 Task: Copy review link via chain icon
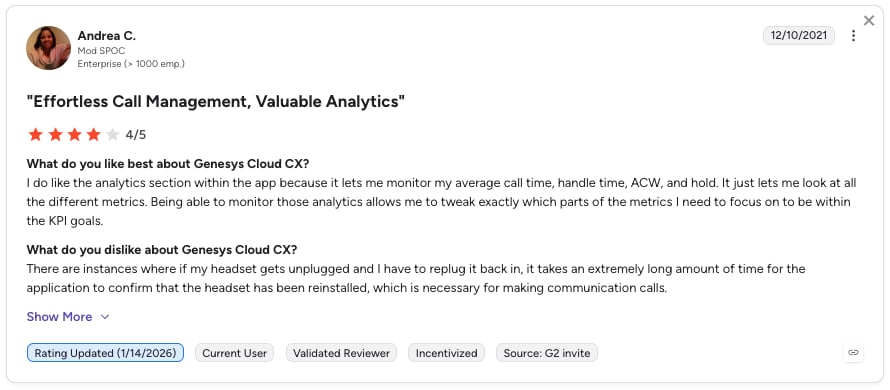tap(853, 353)
